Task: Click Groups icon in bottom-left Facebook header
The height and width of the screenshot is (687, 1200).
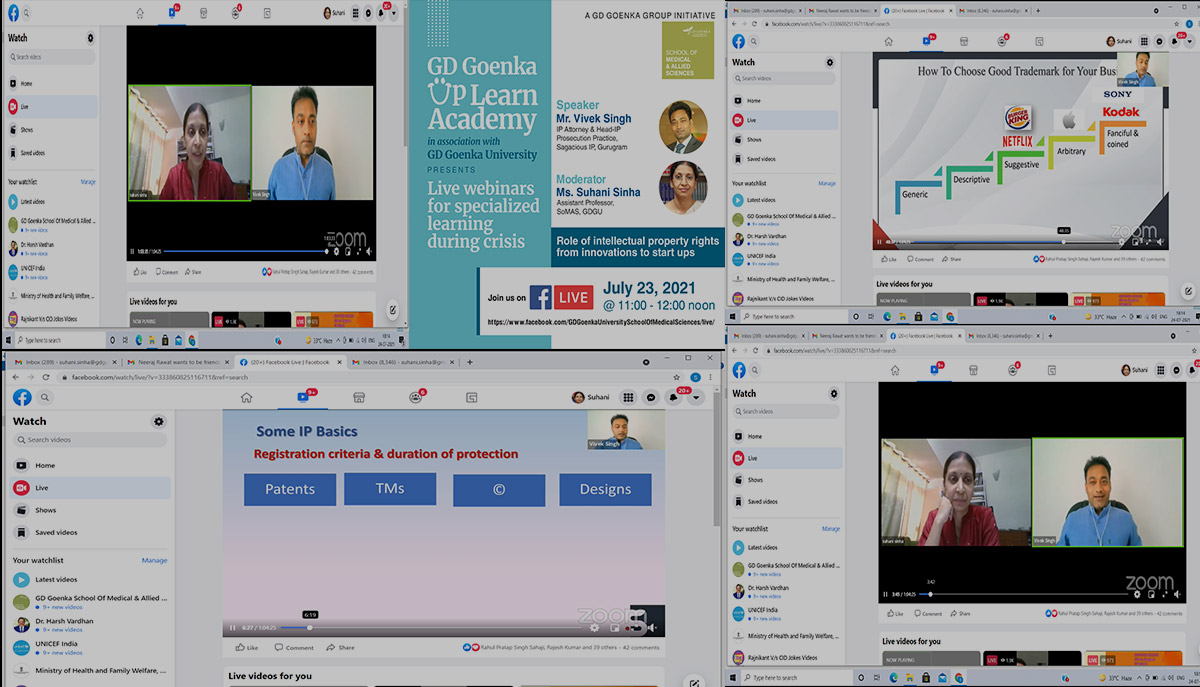Action: [x=415, y=397]
